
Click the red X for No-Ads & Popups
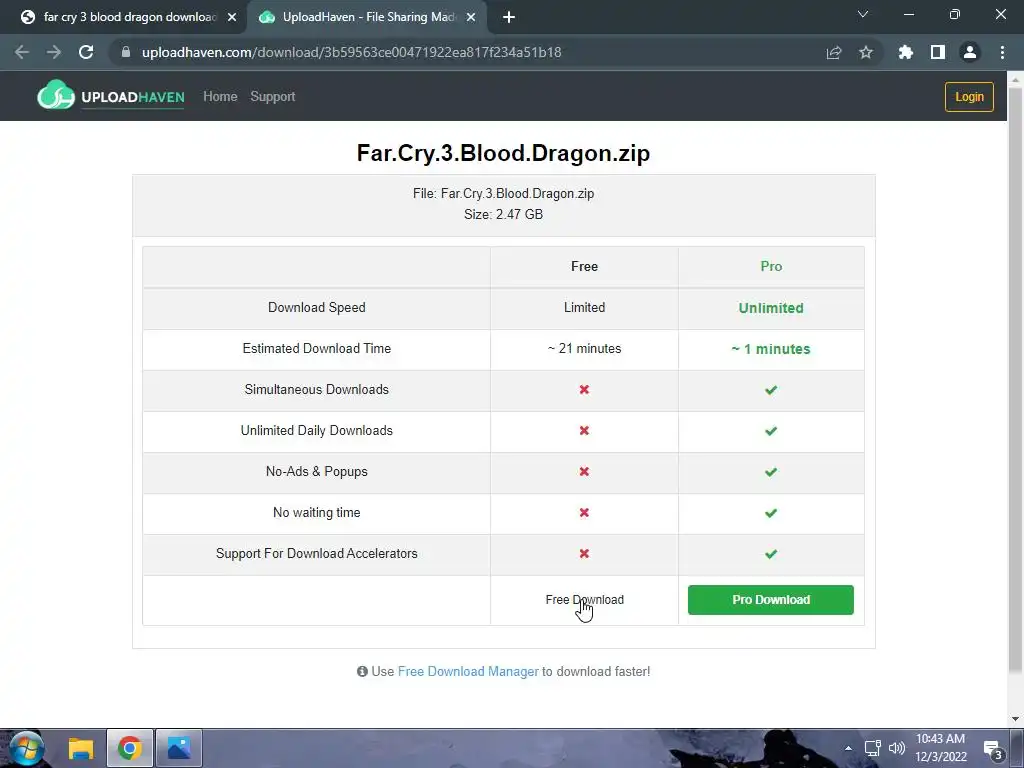coord(584,472)
